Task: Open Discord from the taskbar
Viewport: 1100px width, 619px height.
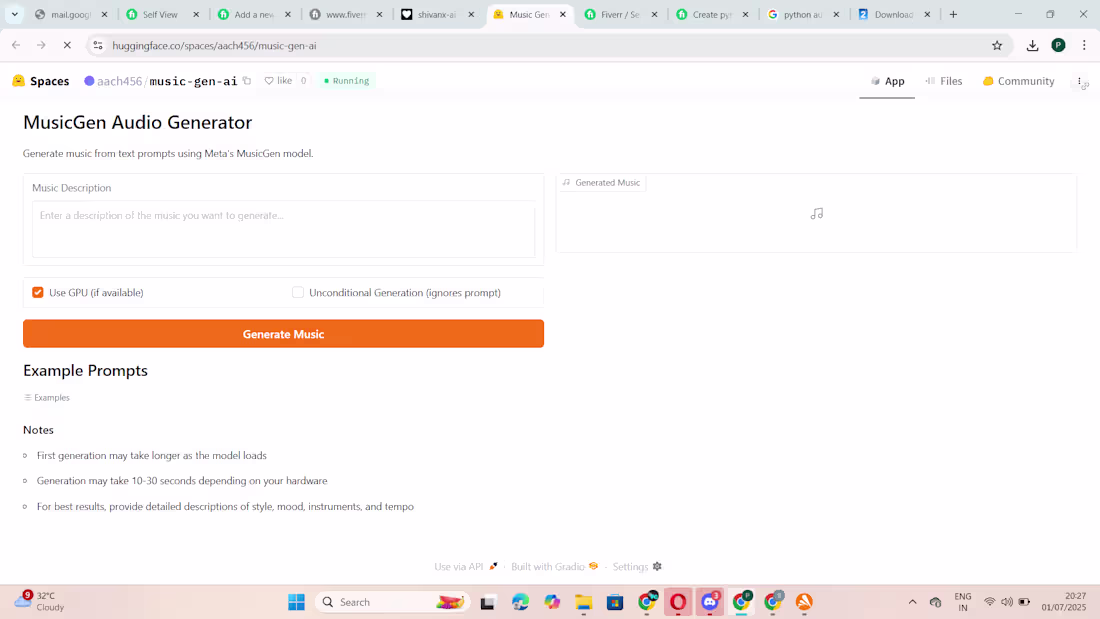Action: 710,602
